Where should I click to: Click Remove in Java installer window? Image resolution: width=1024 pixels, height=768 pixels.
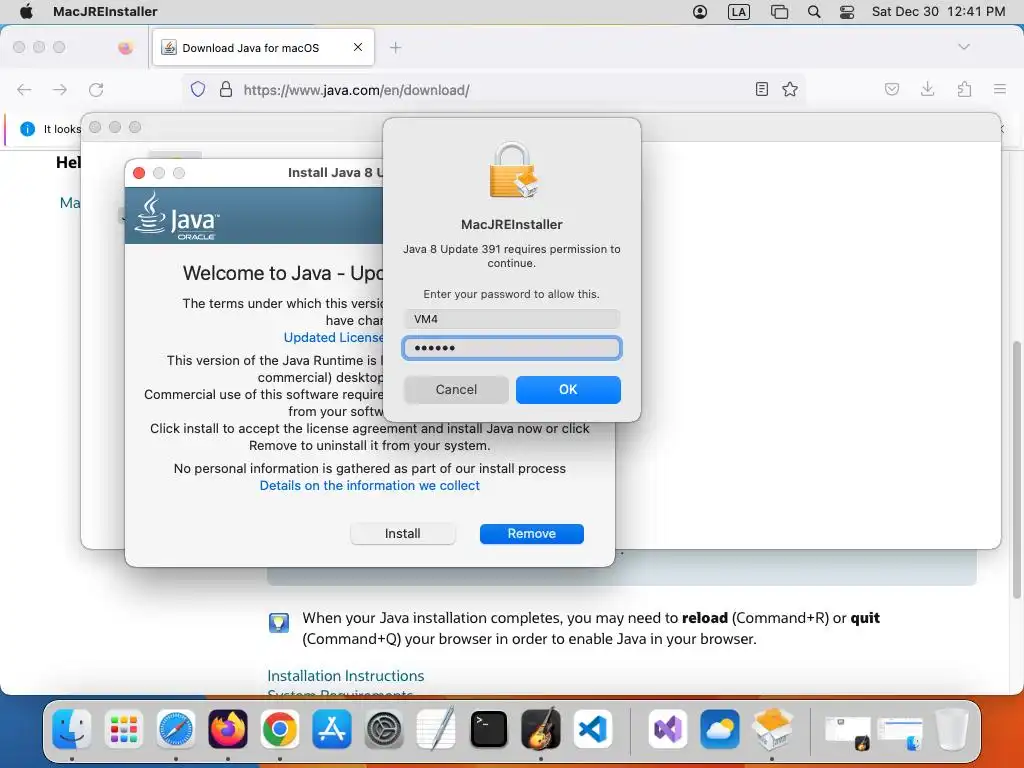tap(532, 534)
